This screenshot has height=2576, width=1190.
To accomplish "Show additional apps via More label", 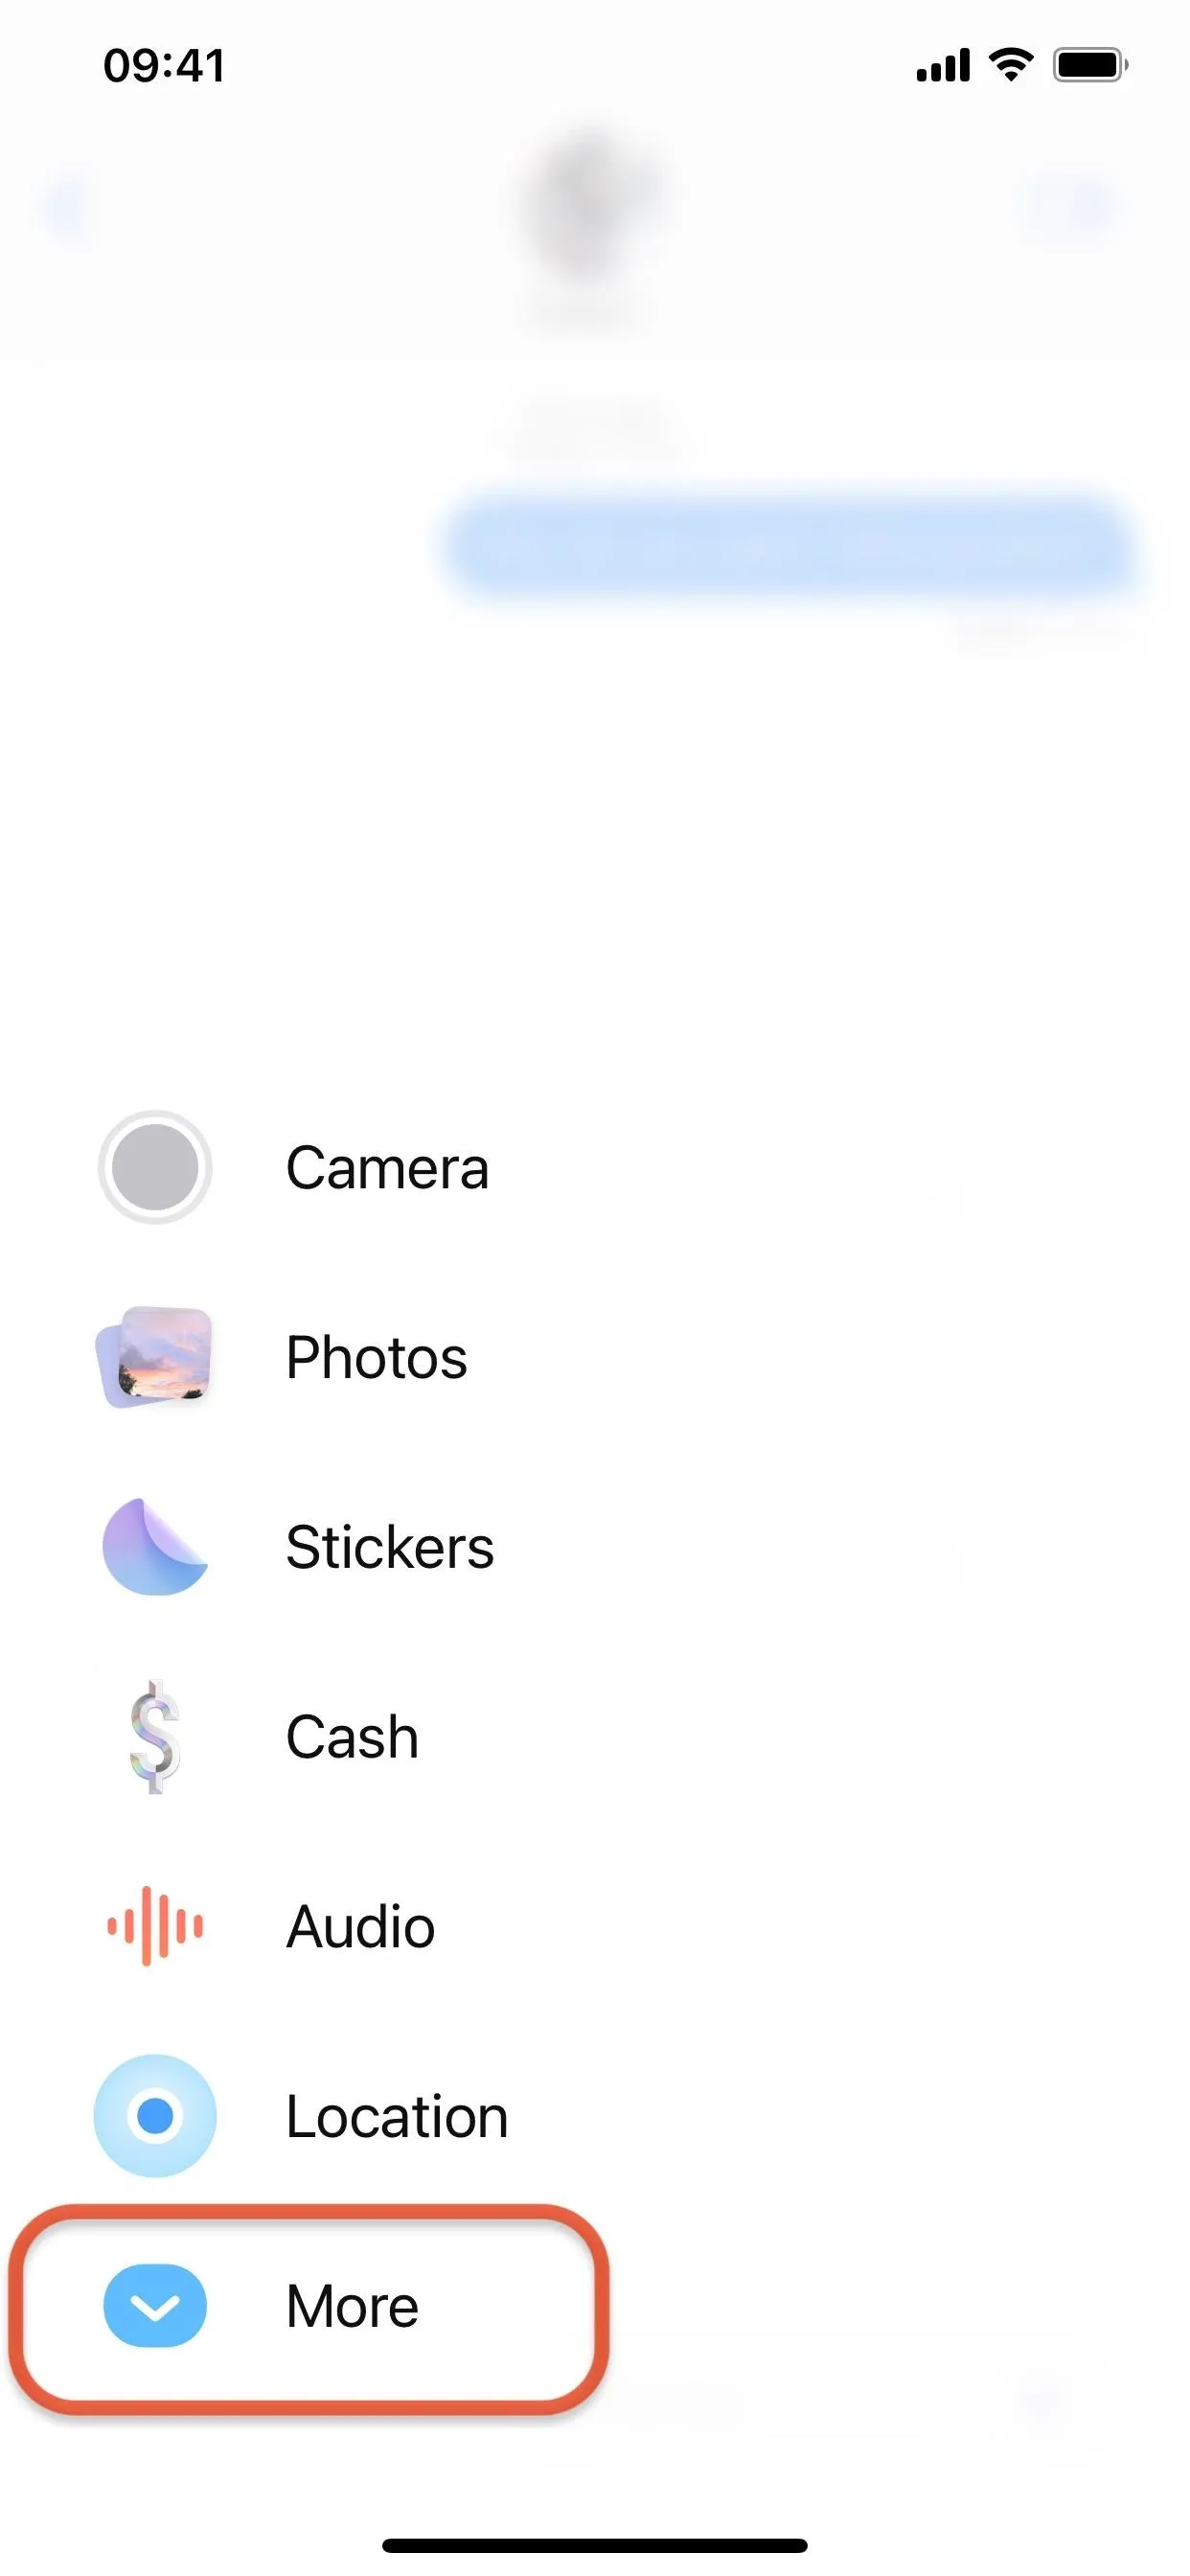I will (352, 2306).
